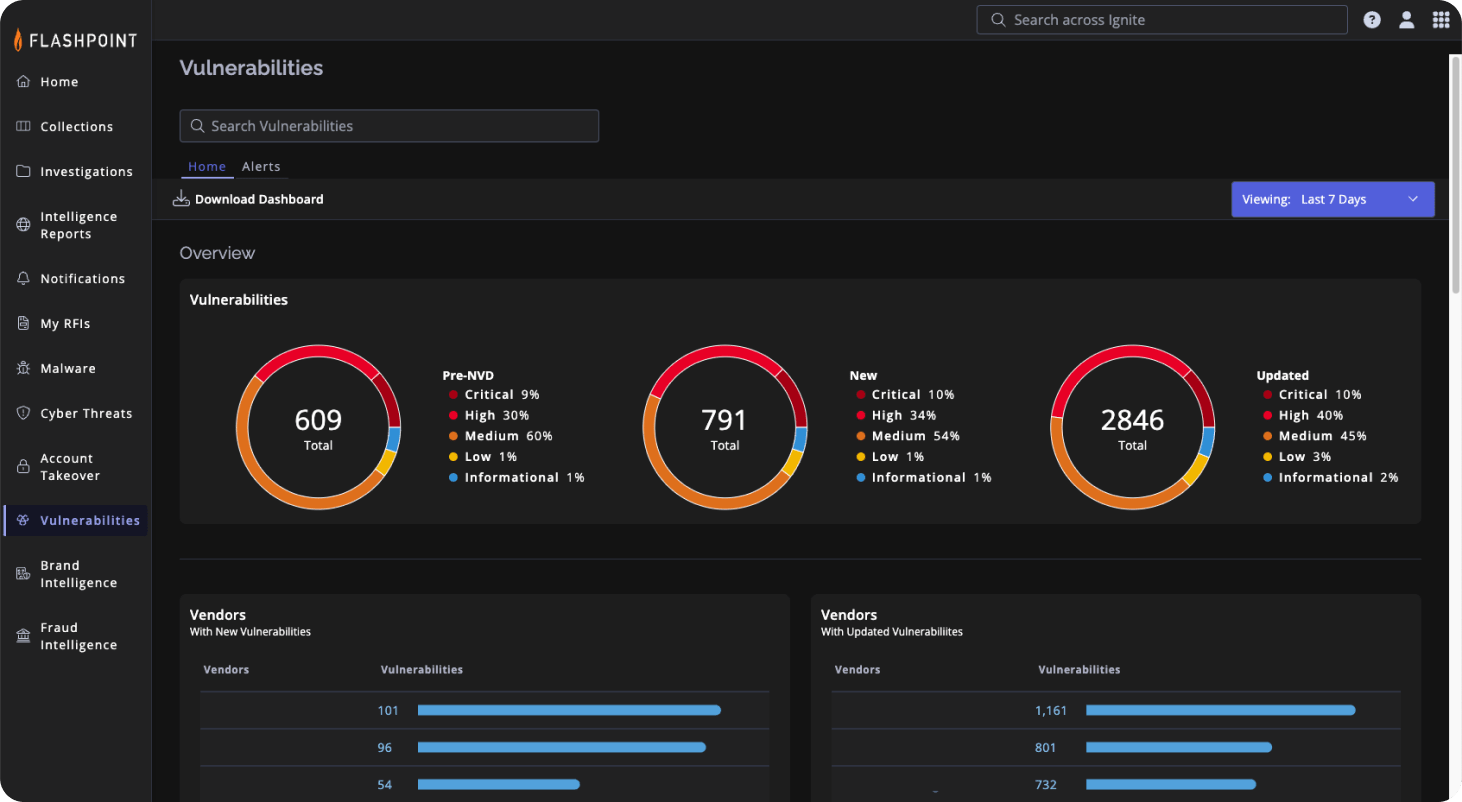Open the Notifications bell icon
Image resolution: width=1462 pixels, height=802 pixels.
click(x=83, y=278)
